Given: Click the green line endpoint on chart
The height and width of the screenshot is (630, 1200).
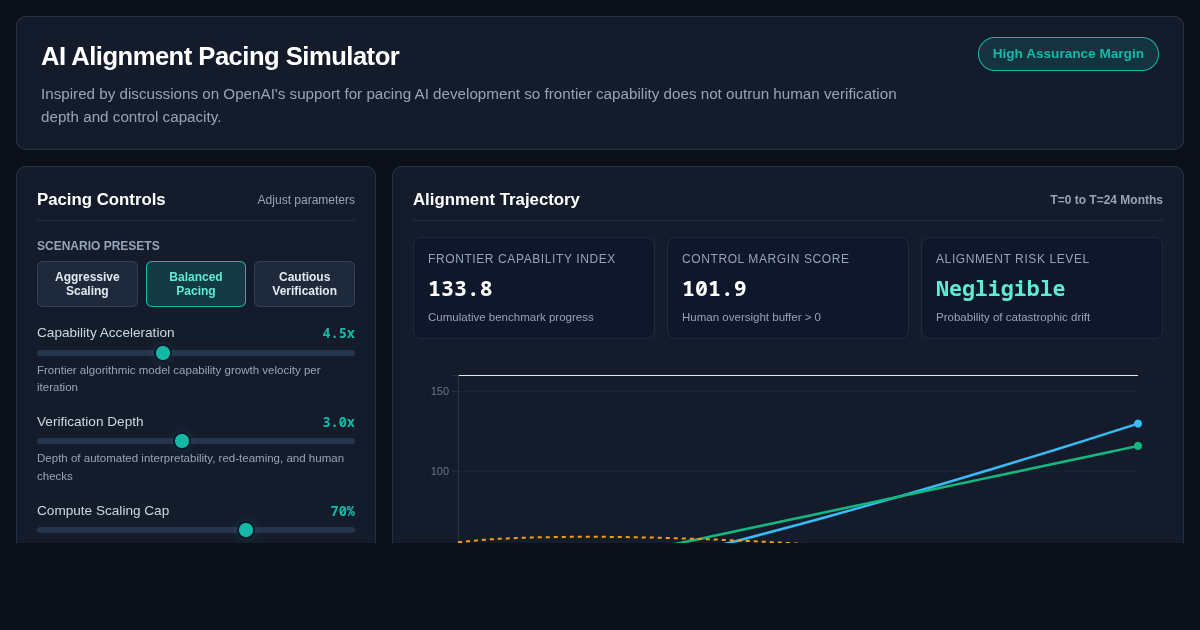Looking at the screenshot, I should pos(1138,446).
